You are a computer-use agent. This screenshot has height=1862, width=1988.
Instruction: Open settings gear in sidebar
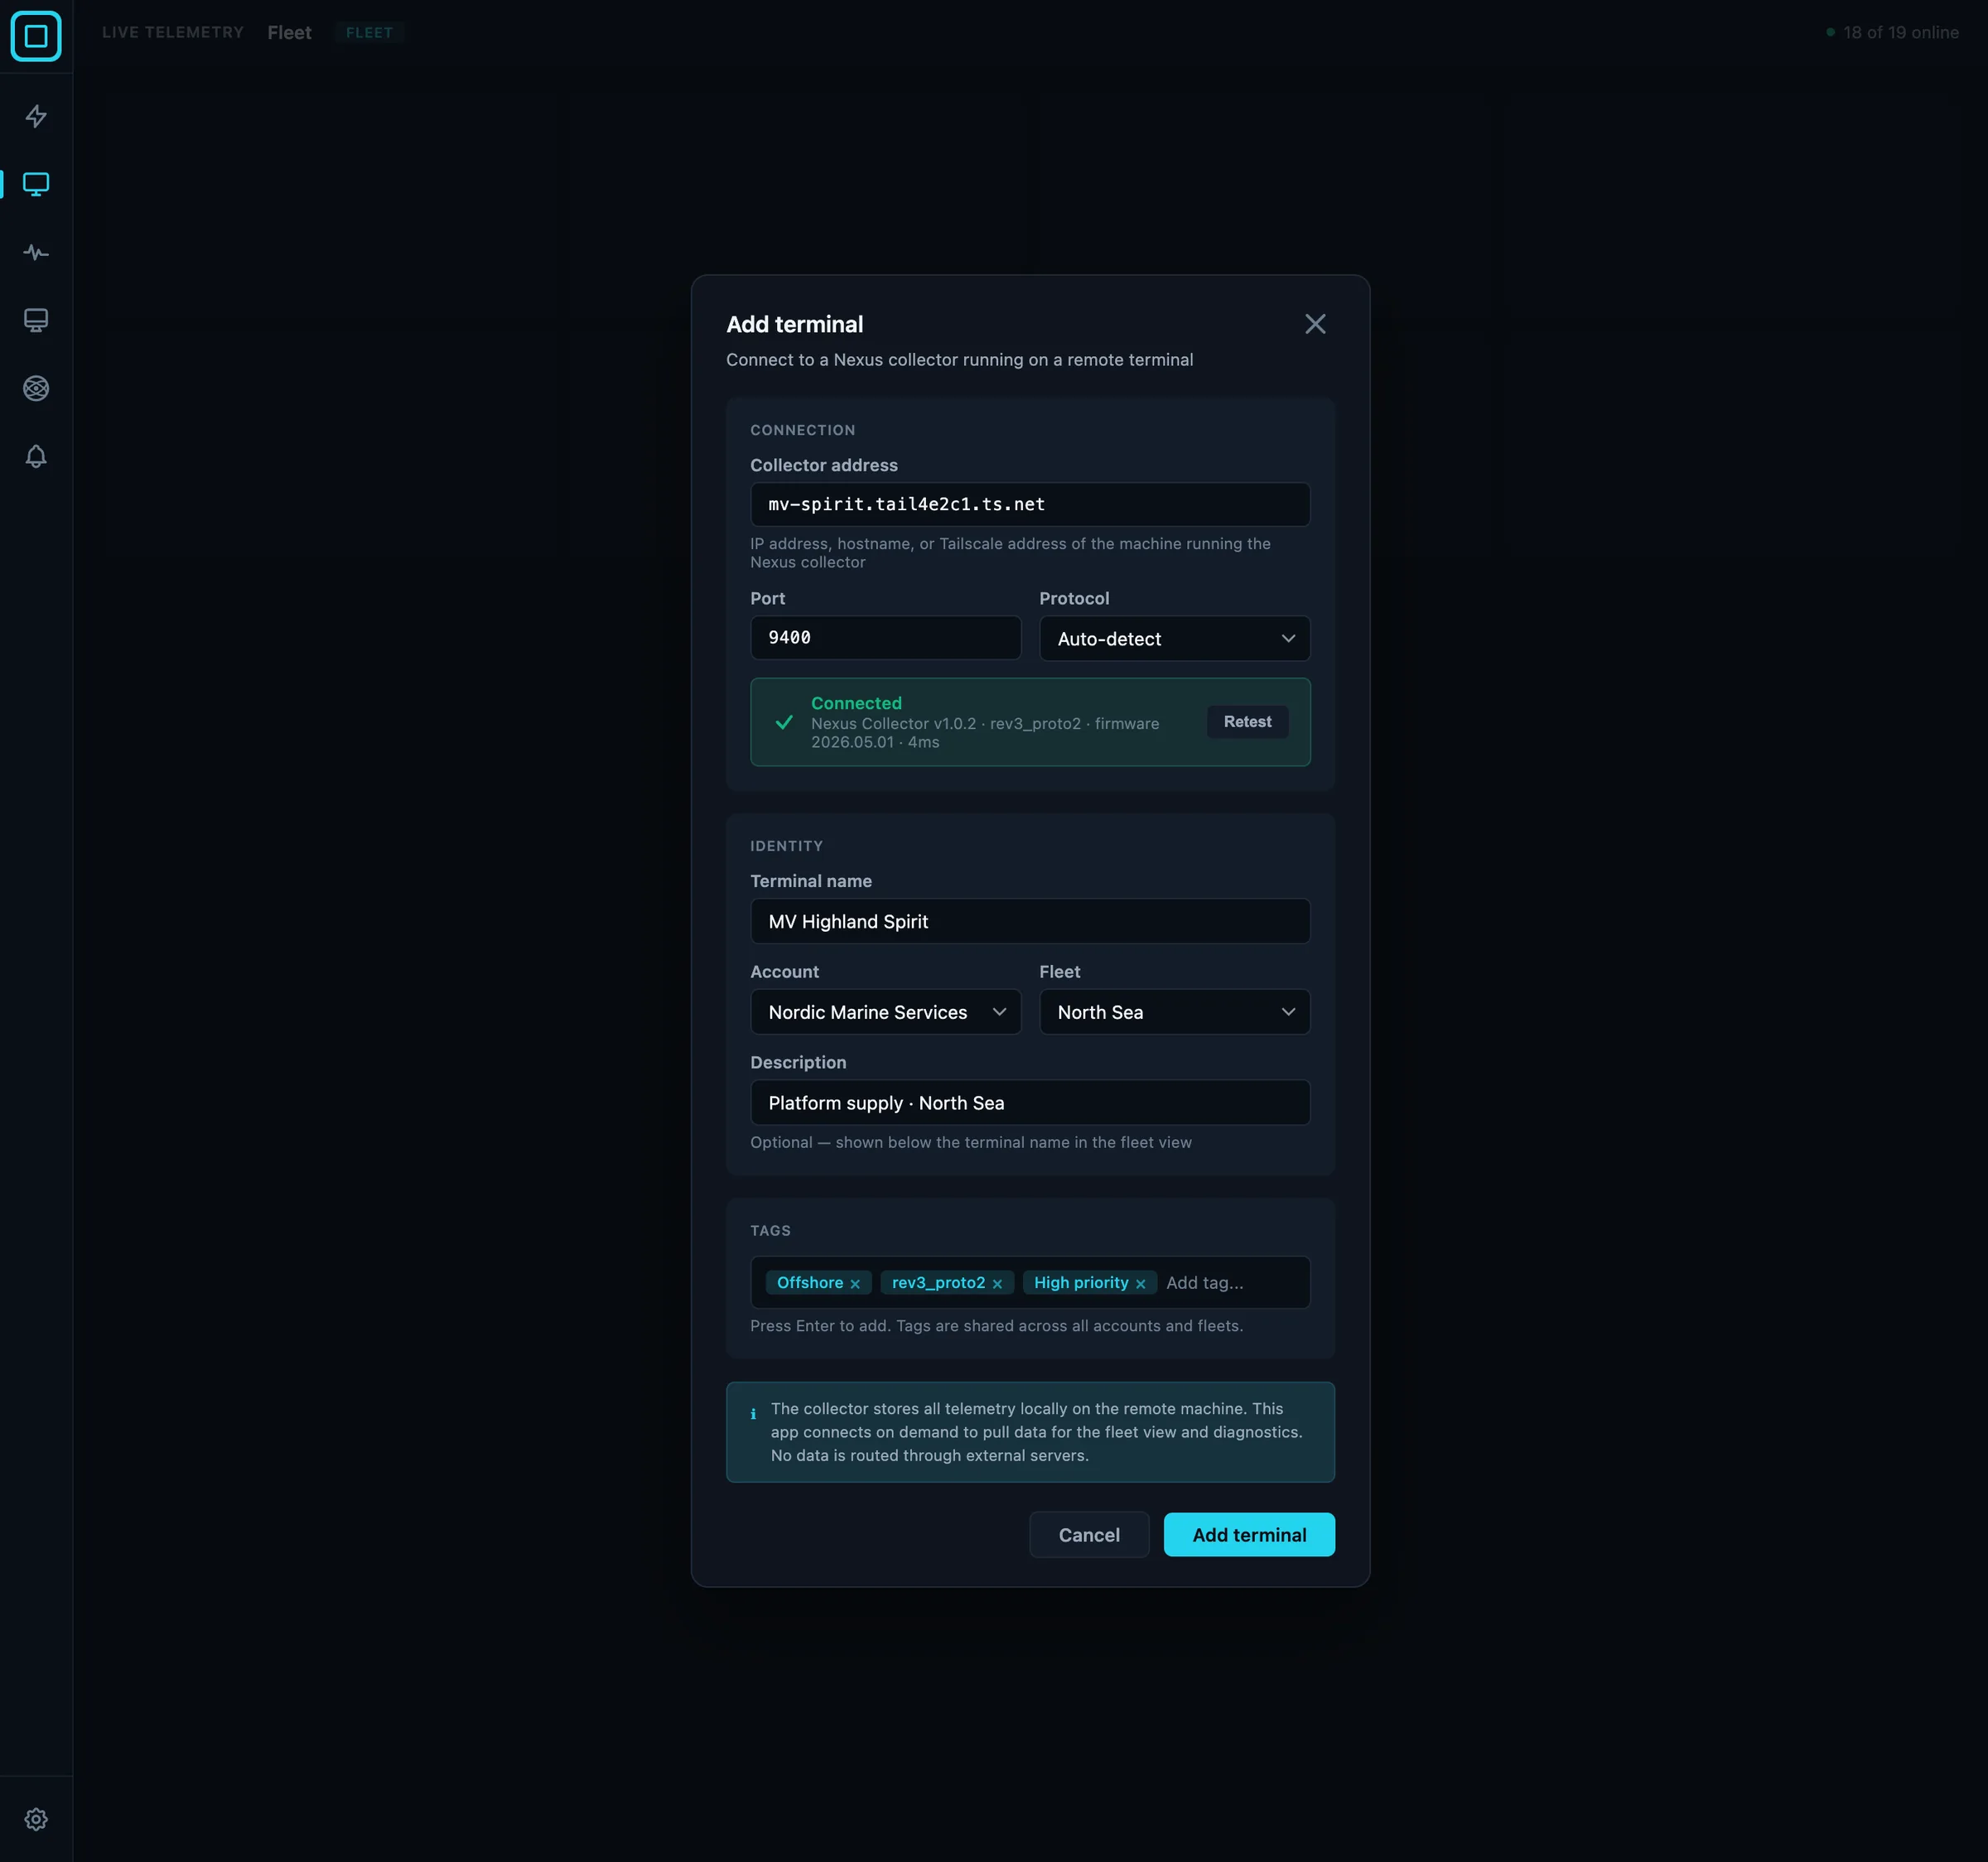tap(36, 1818)
